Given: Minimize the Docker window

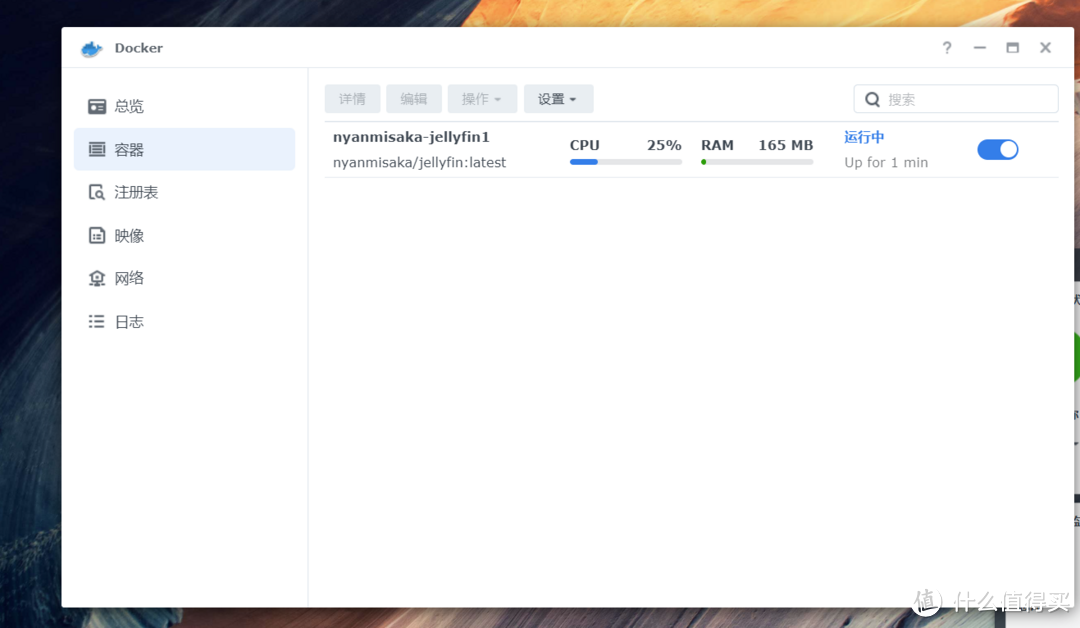Looking at the screenshot, I should tap(979, 48).
